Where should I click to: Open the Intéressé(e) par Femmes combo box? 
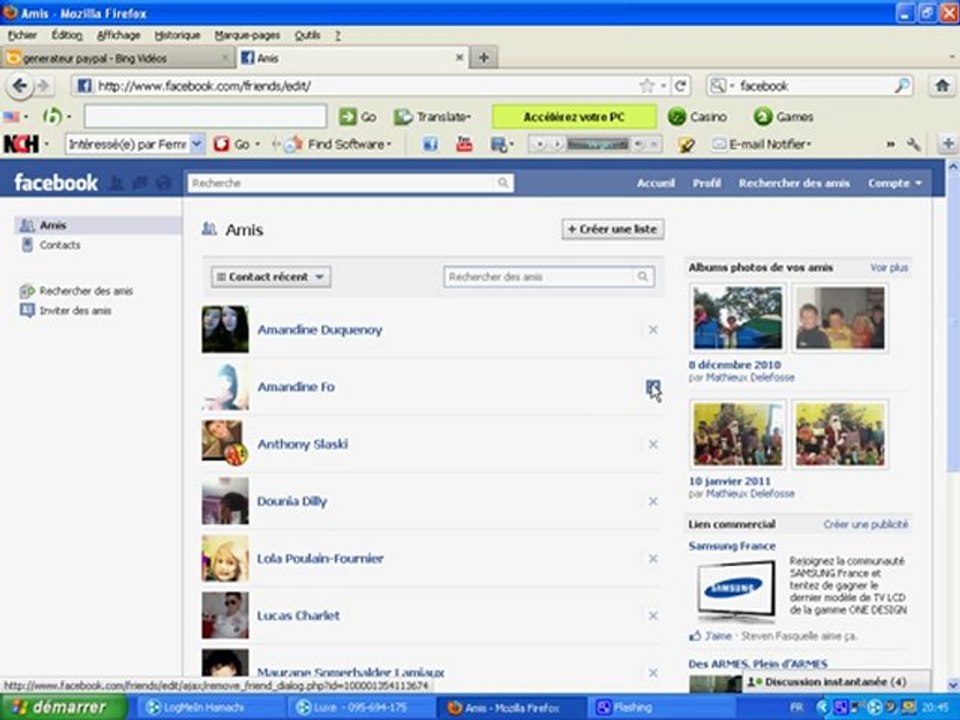click(x=135, y=144)
